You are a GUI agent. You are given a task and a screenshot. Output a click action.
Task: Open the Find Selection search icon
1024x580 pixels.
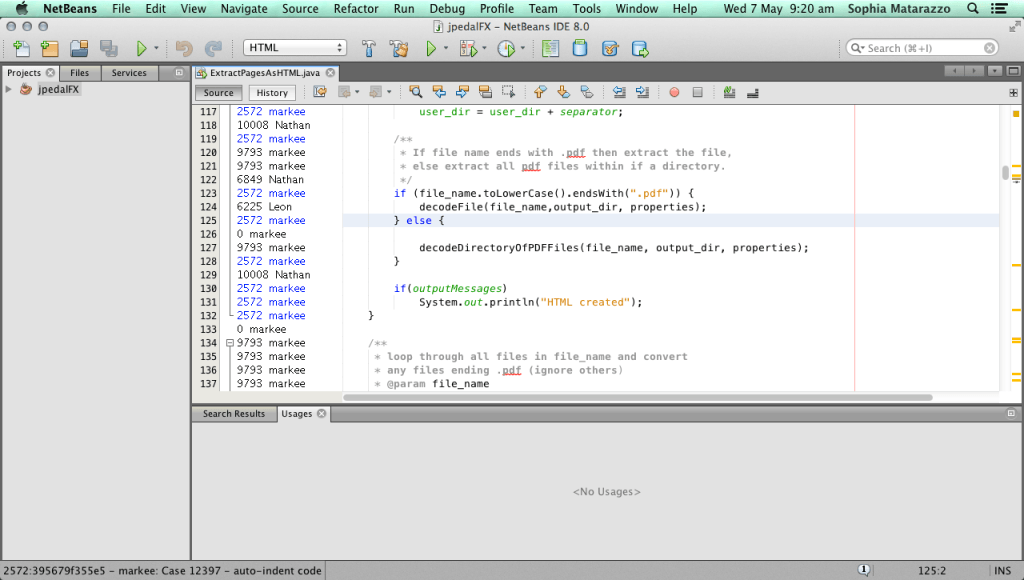click(x=416, y=92)
